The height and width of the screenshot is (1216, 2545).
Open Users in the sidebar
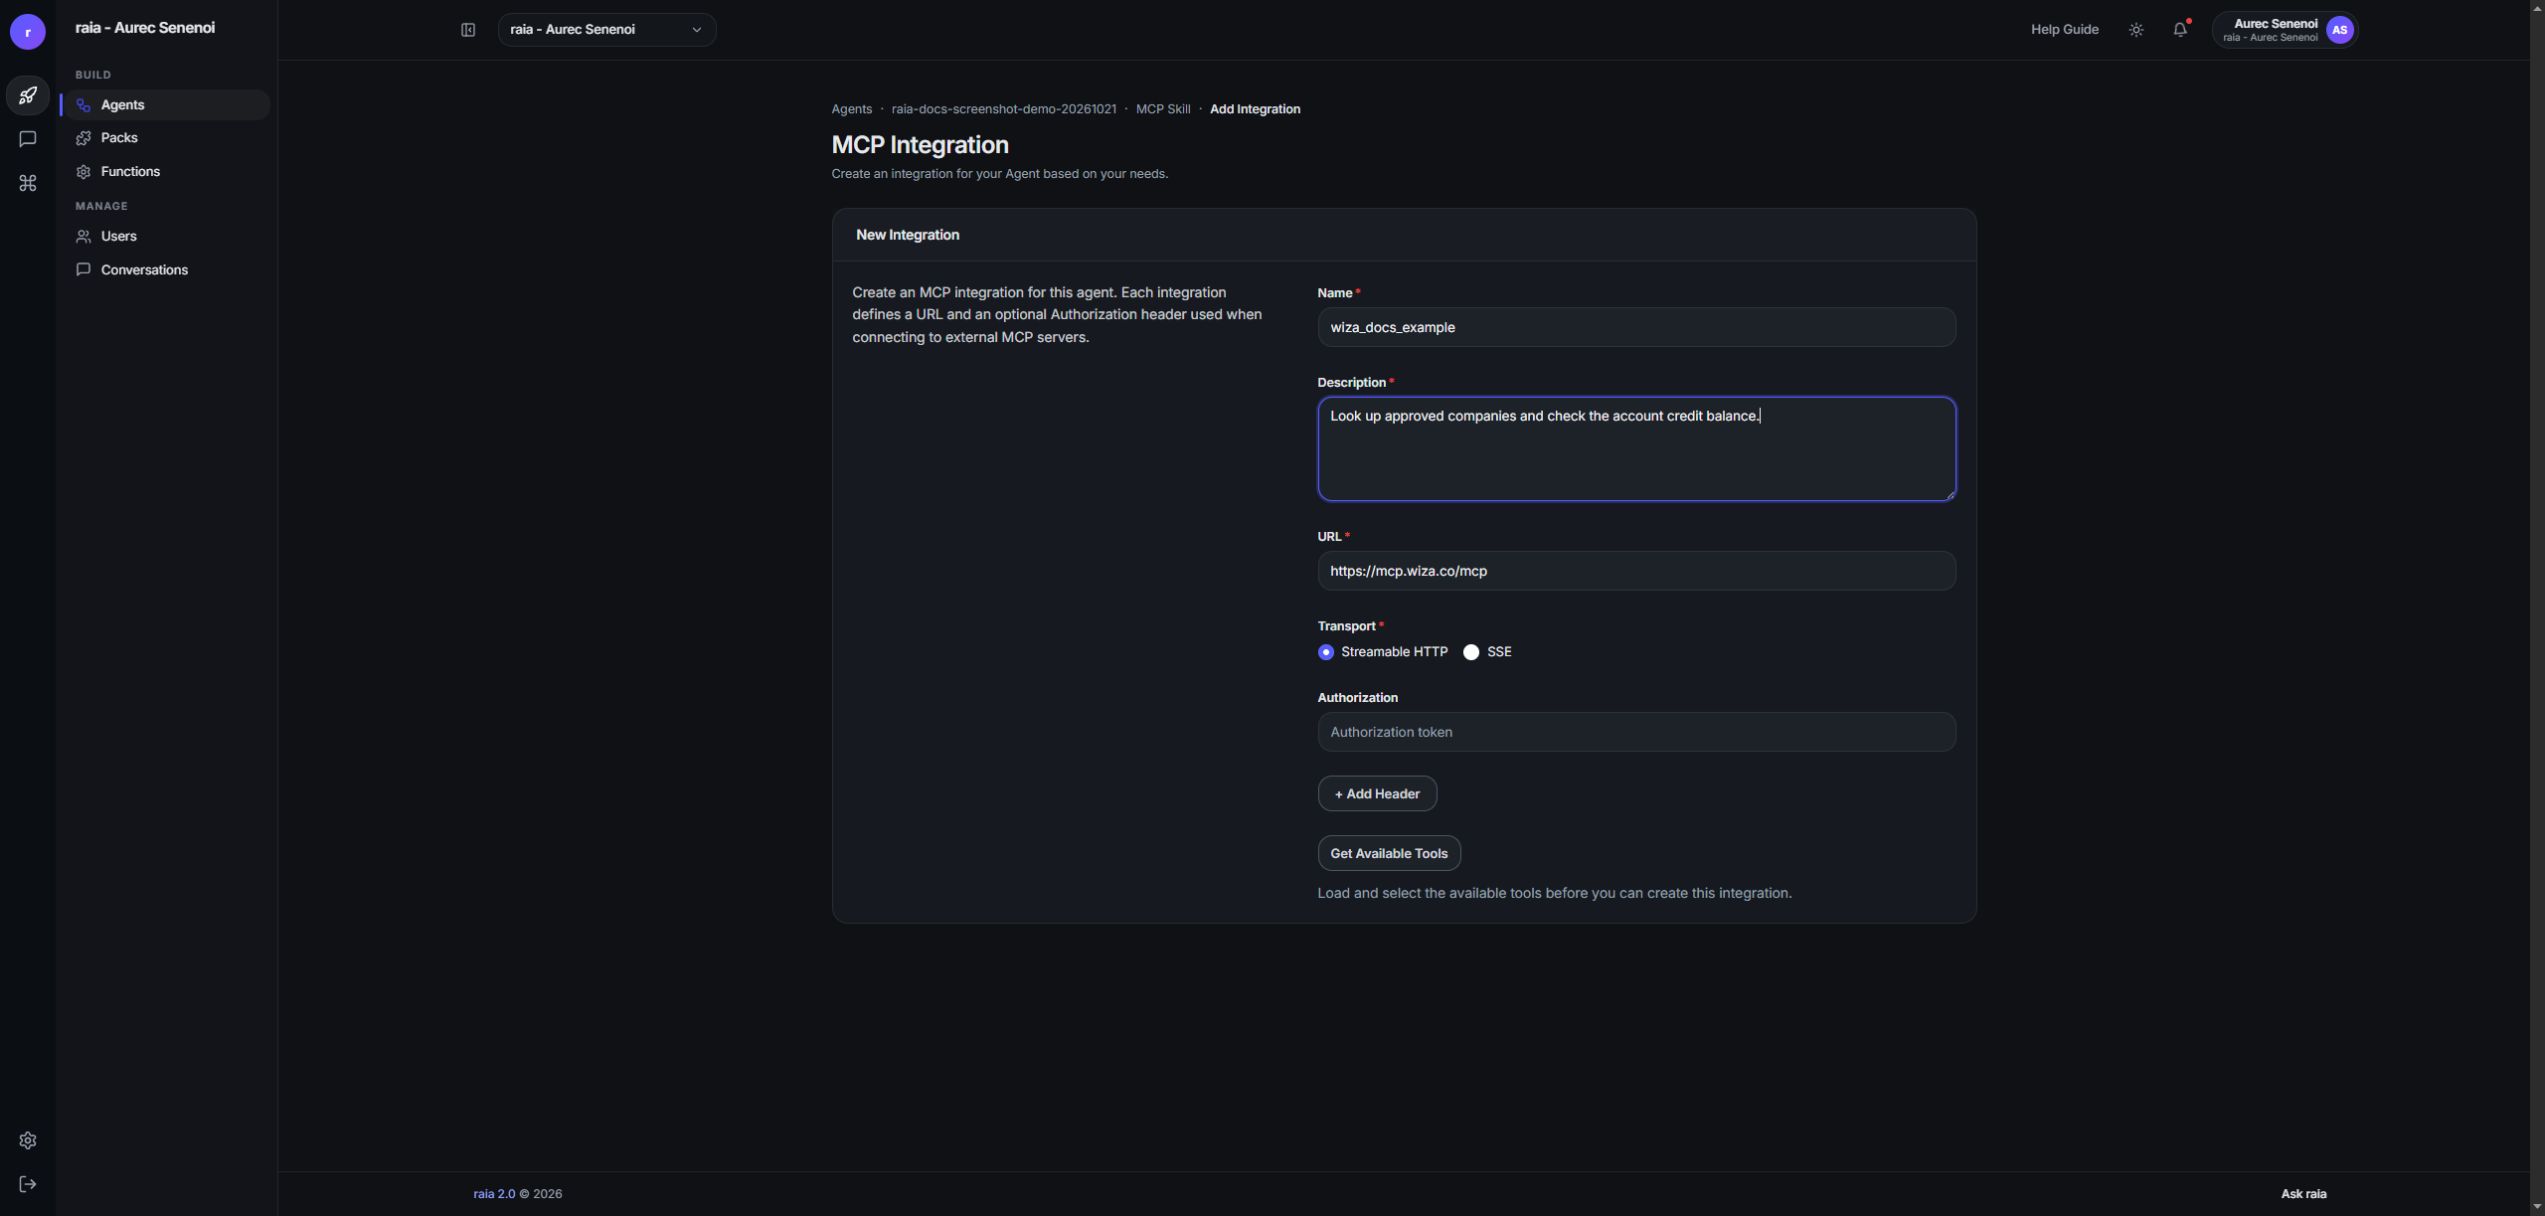tap(165, 236)
